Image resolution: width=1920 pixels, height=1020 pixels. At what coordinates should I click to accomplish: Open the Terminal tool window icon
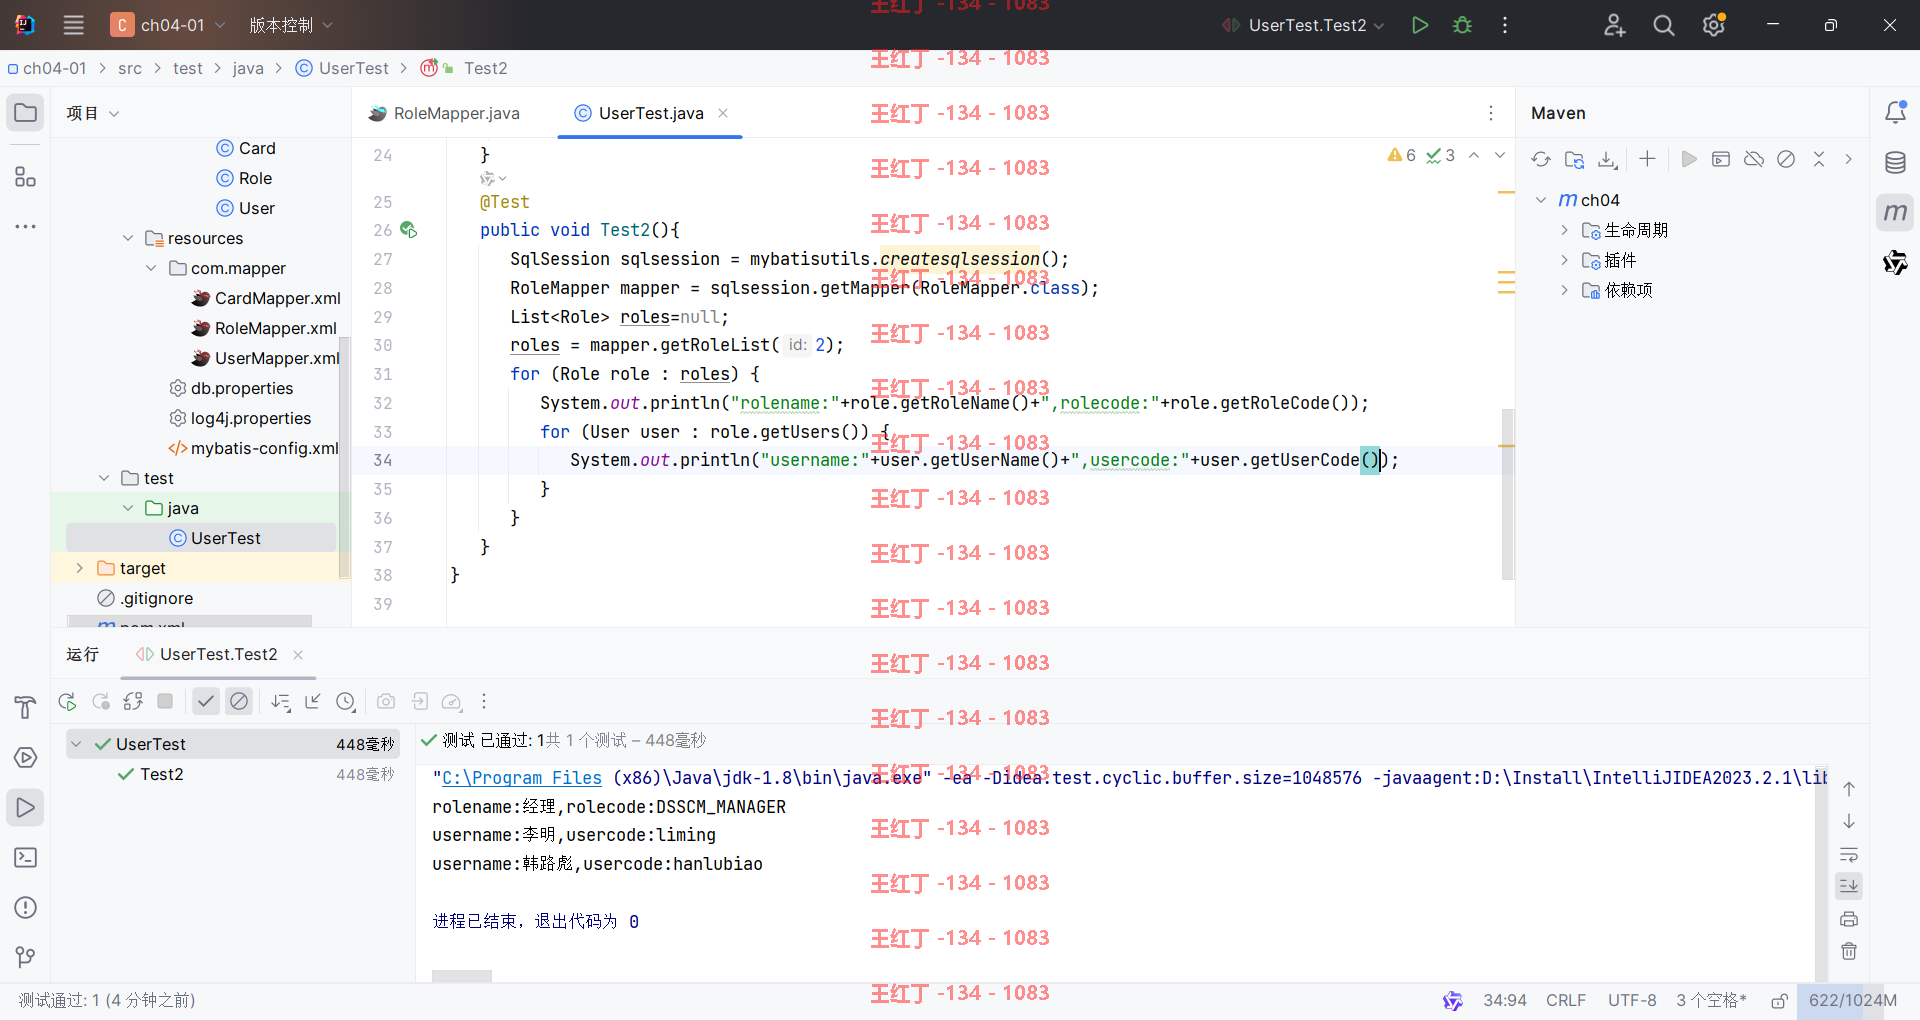coord(26,858)
